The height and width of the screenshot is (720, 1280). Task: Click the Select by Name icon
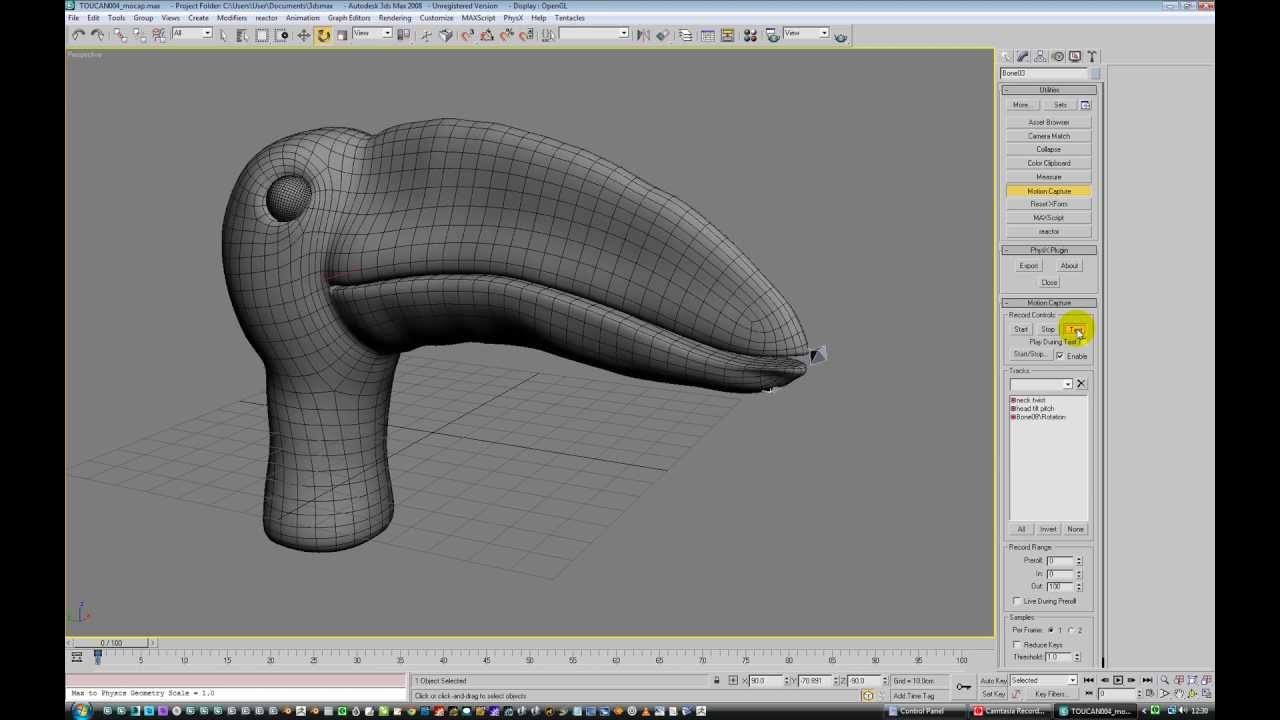pyautogui.click(x=242, y=35)
